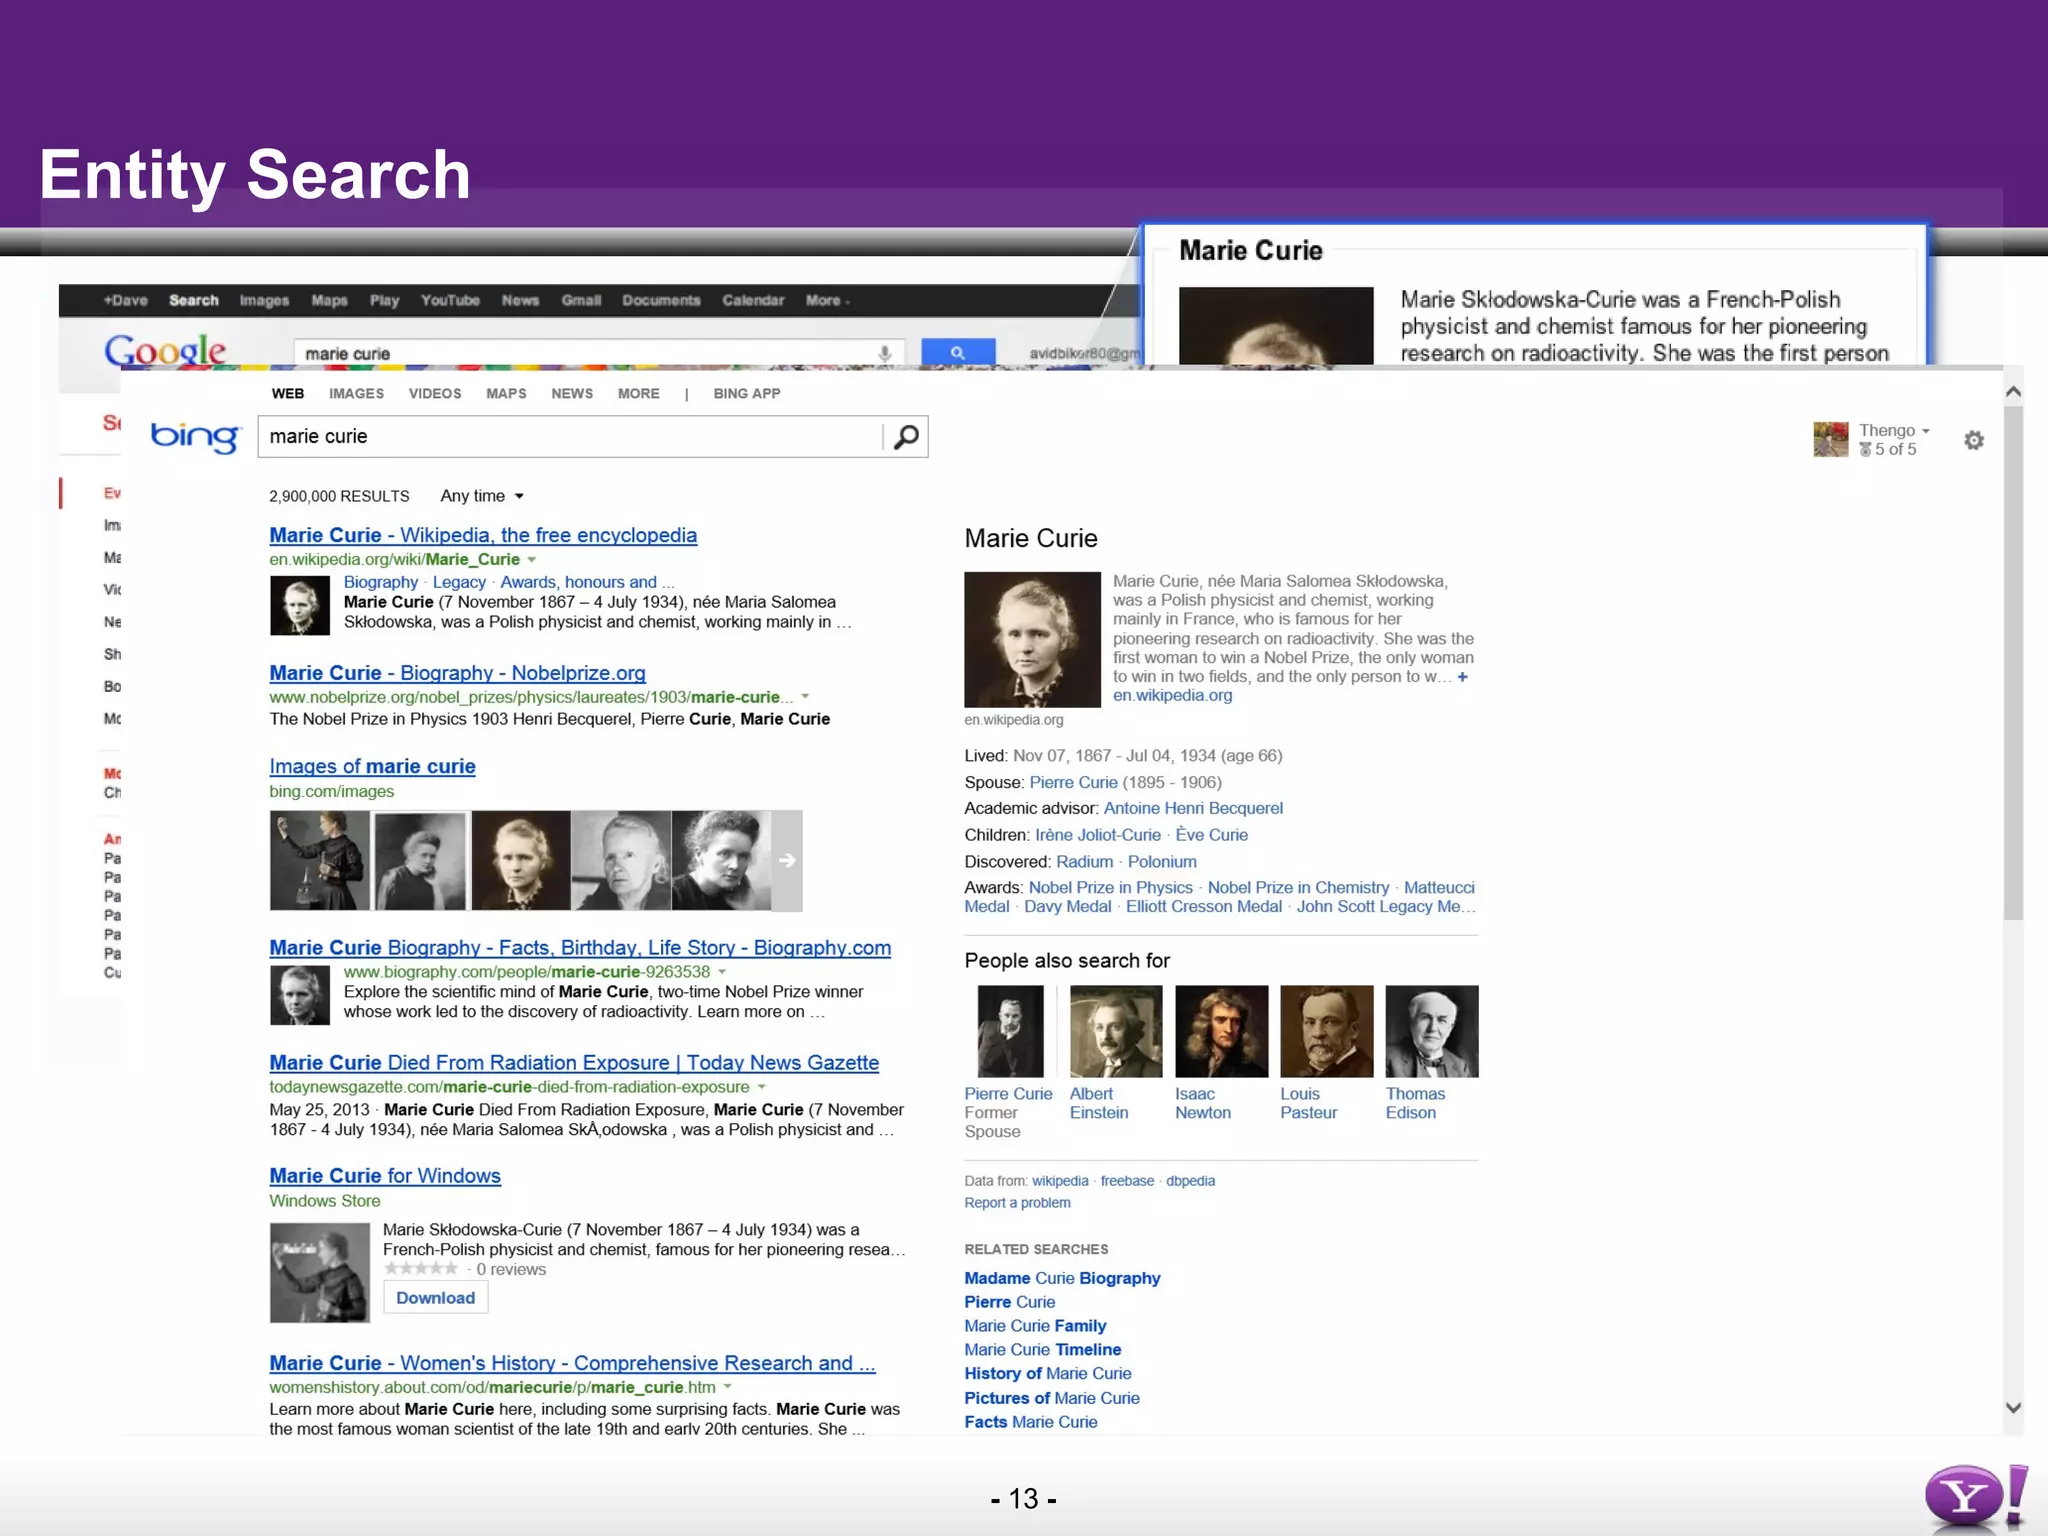Click image carousel next arrow
The height and width of the screenshot is (1536, 2048).
pyautogui.click(x=787, y=860)
